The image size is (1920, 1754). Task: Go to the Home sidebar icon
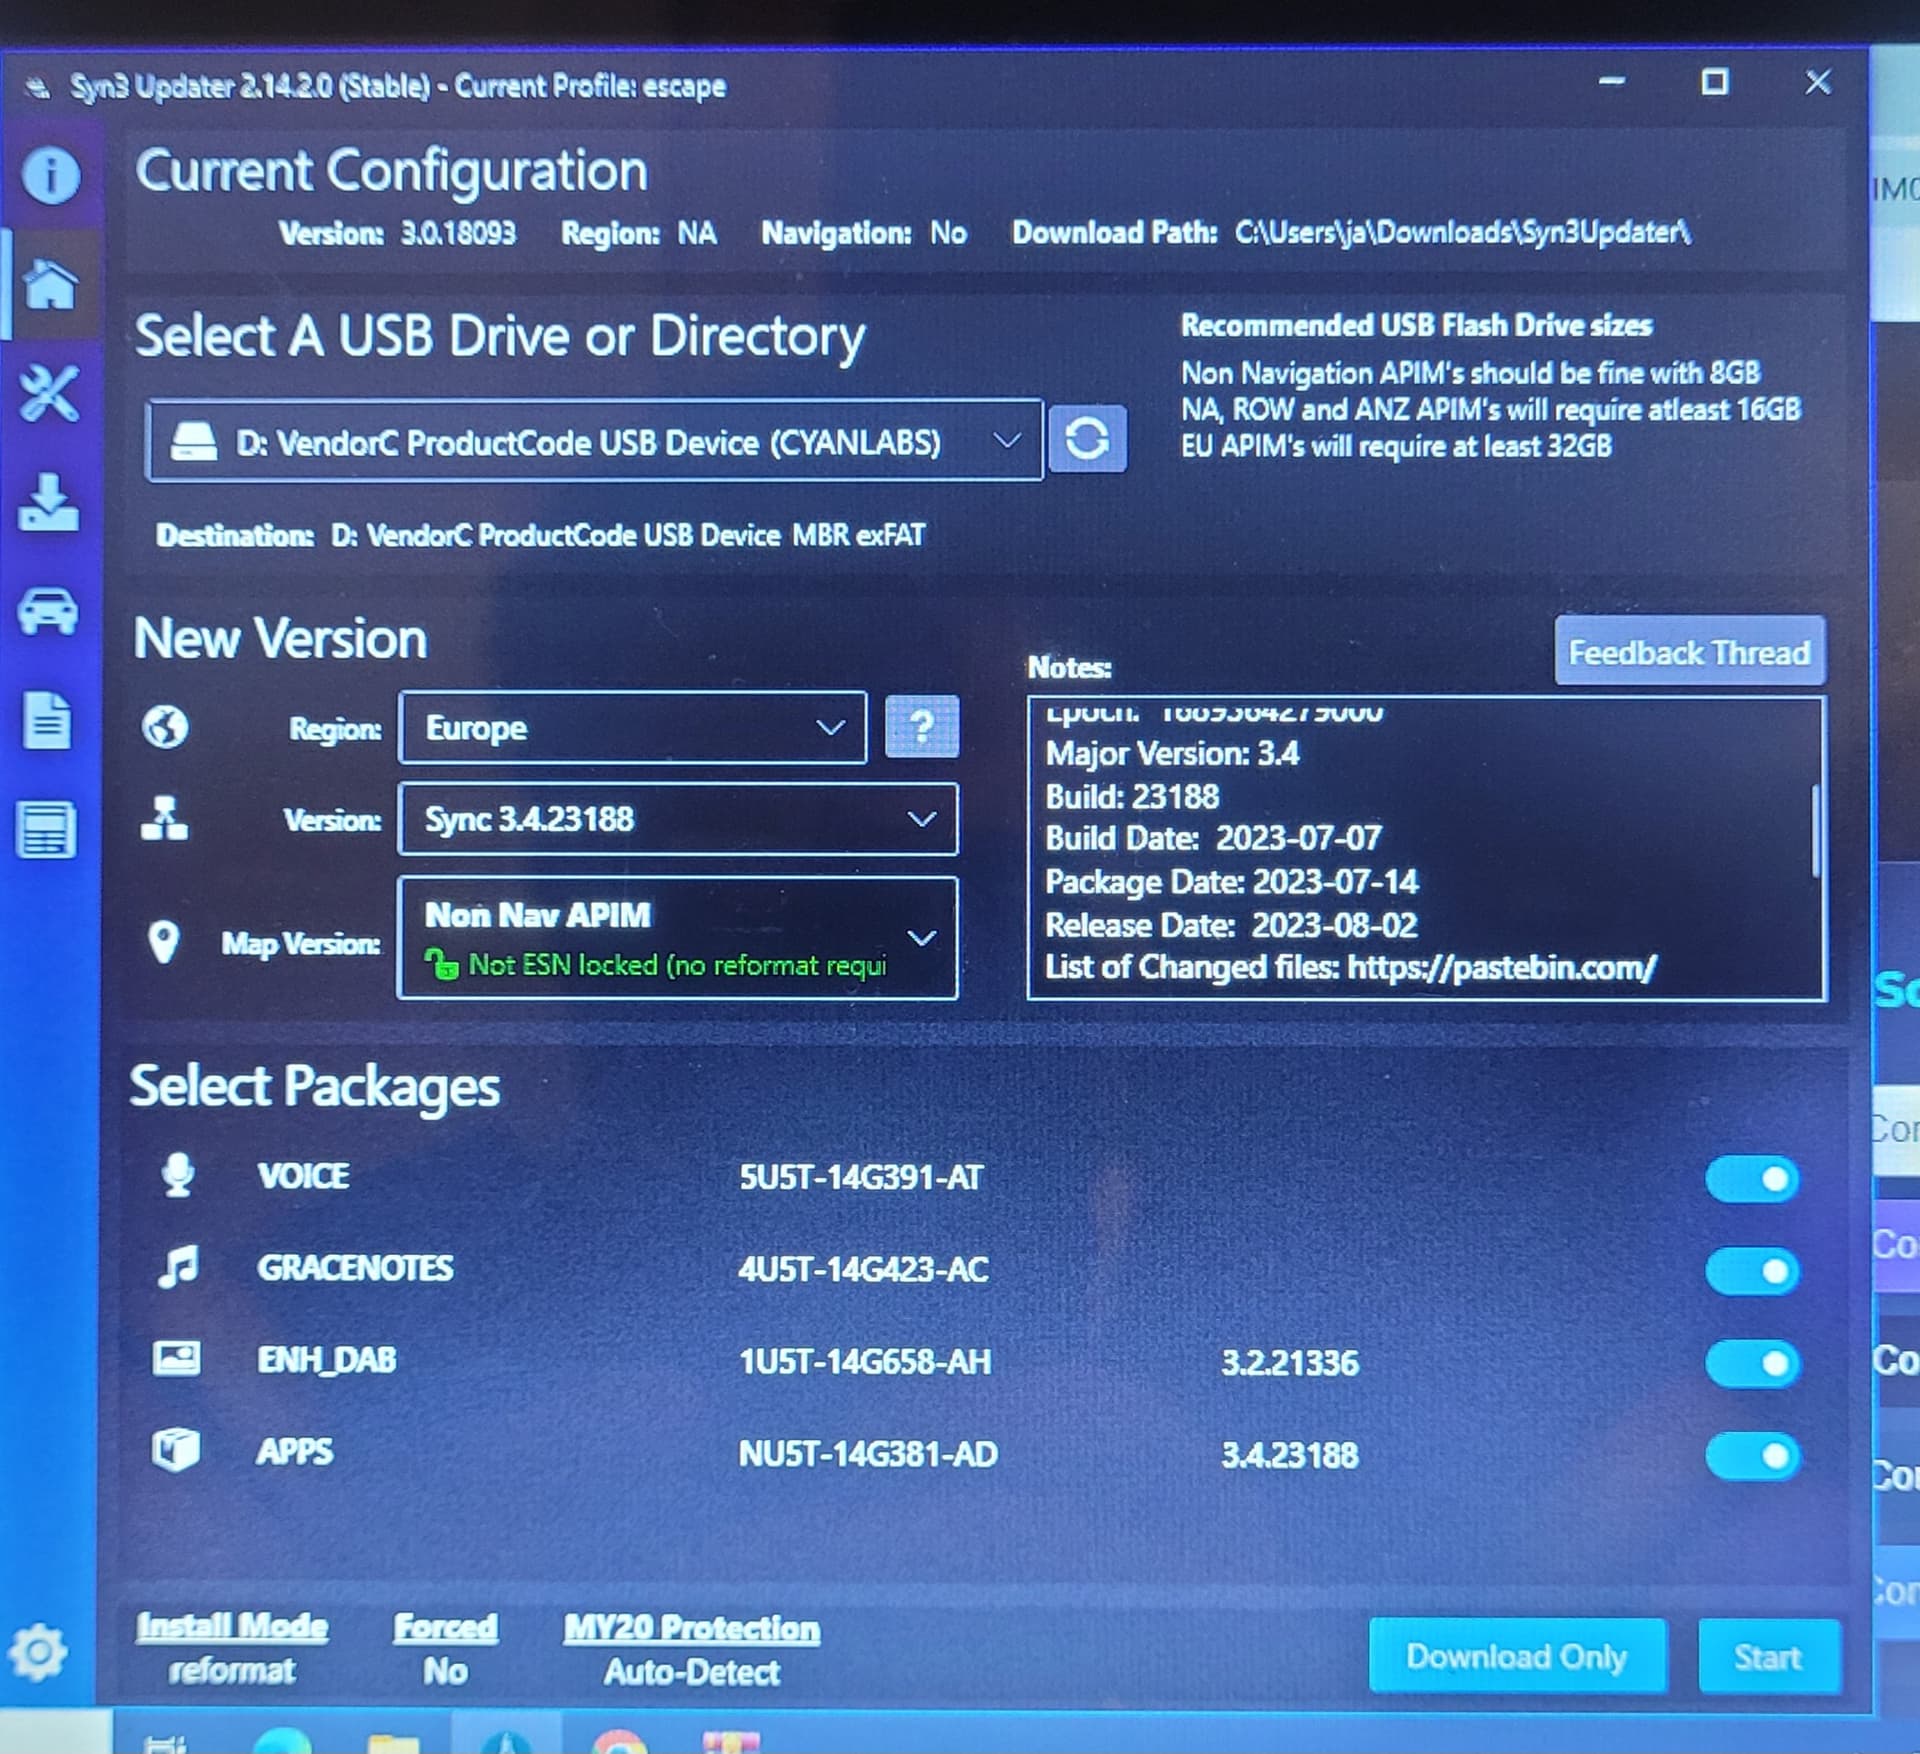point(50,285)
